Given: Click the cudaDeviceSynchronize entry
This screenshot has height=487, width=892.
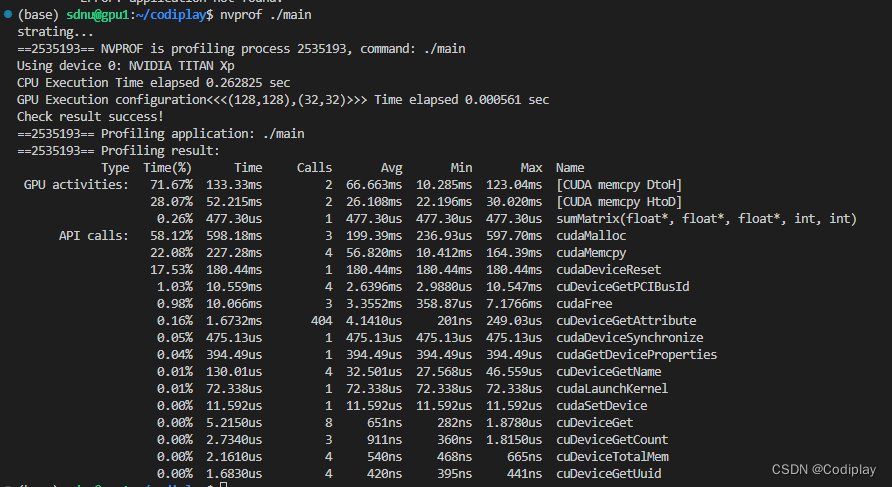Looking at the screenshot, I should tap(629, 338).
